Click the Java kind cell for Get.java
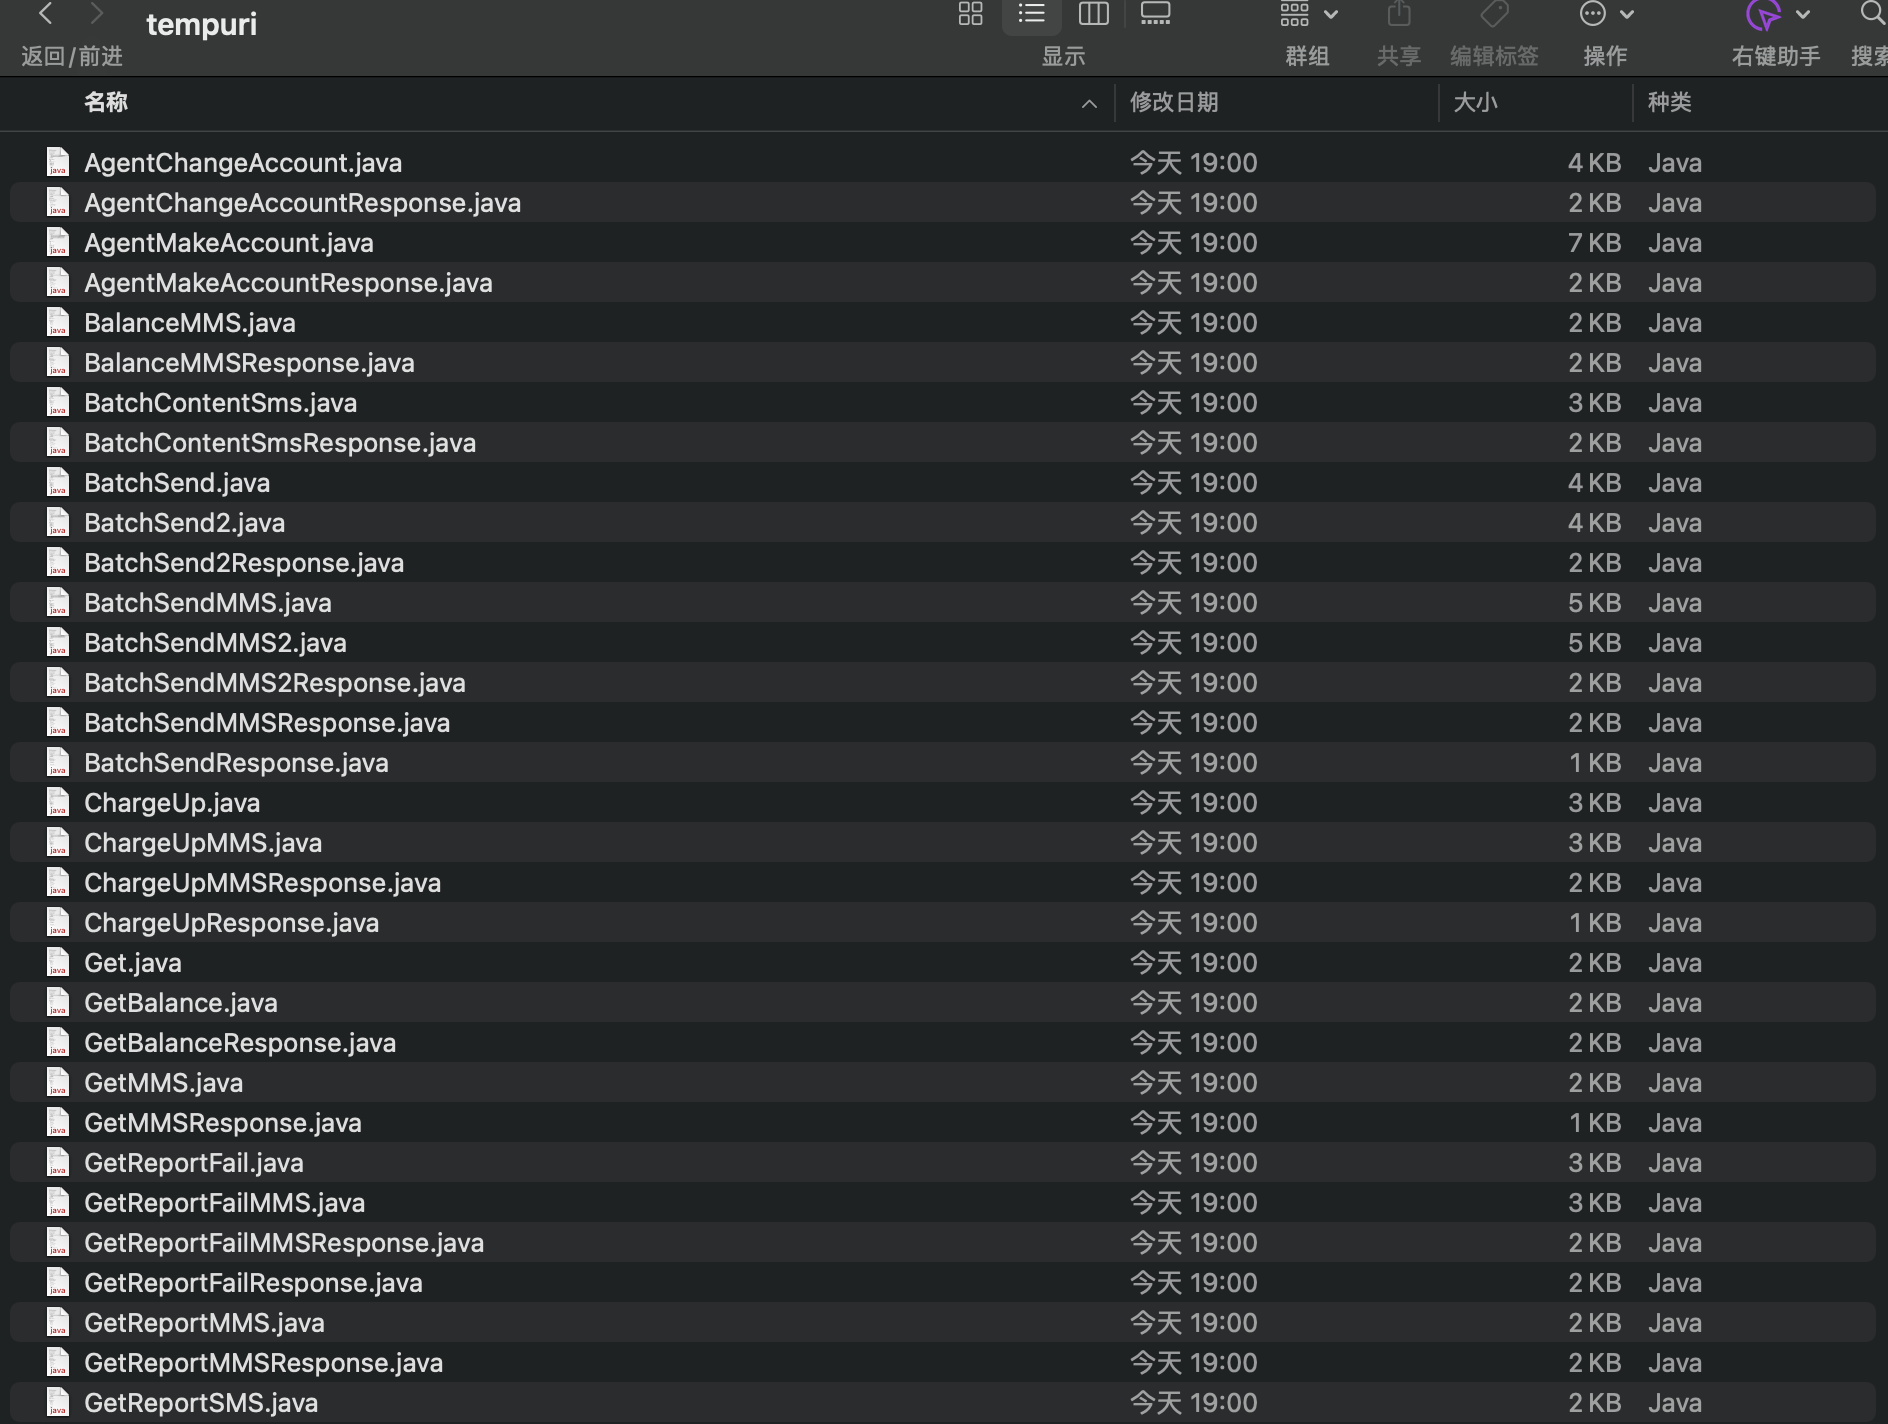Viewport: 1888px width, 1424px height. [1674, 963]
